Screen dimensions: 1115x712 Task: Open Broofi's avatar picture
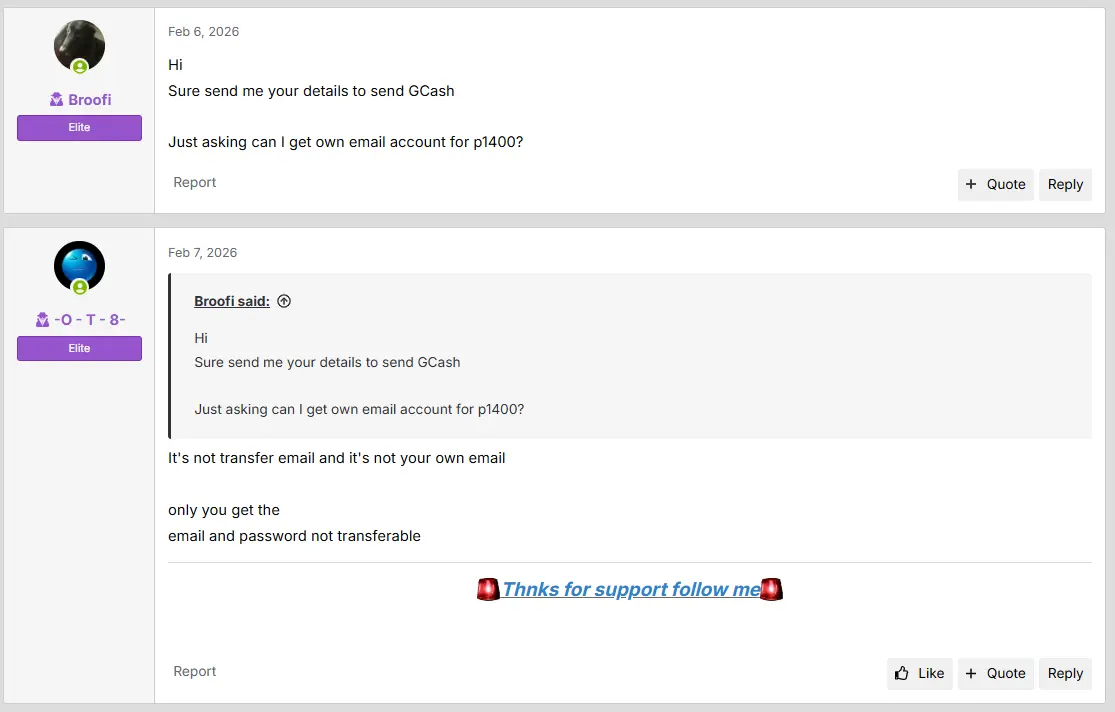79,46
